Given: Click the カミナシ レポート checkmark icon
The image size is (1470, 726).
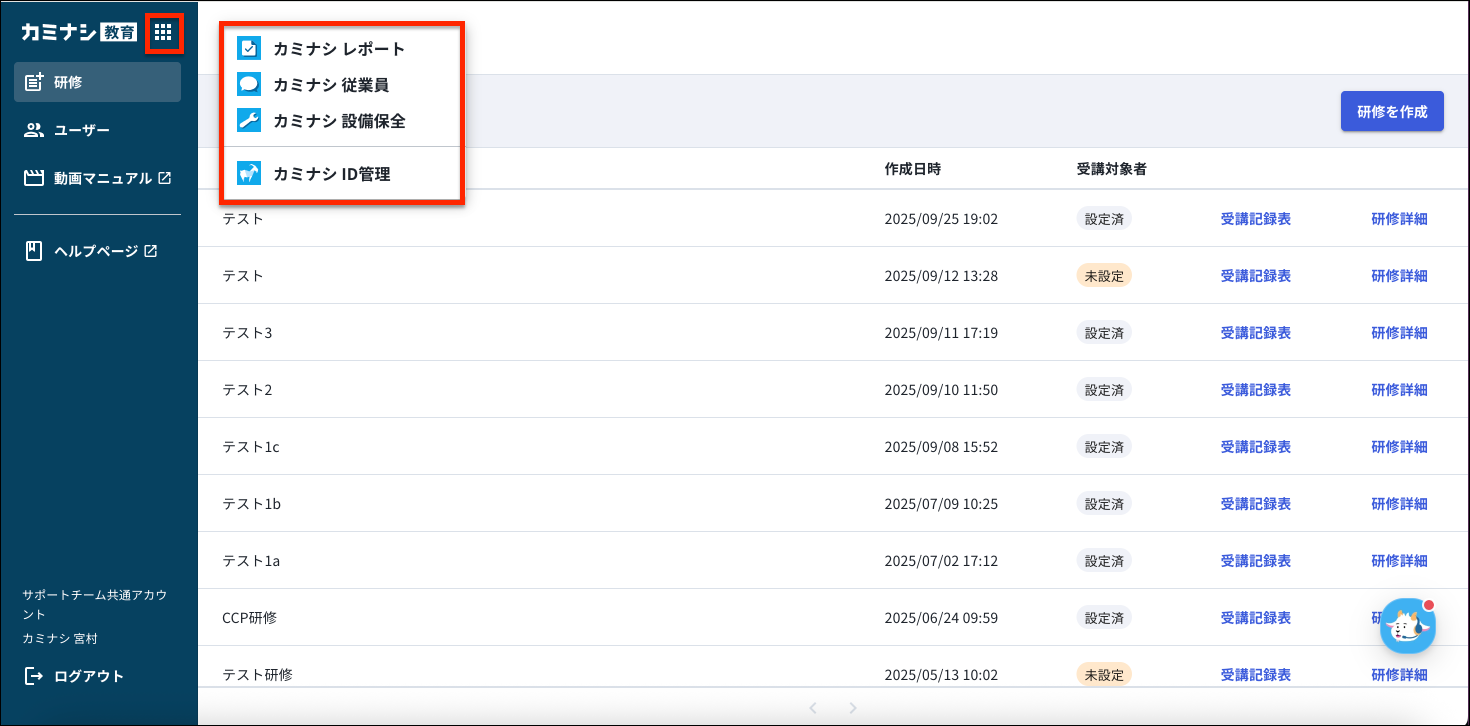Looking at the screenshot, I should click(x=249, y=48).
